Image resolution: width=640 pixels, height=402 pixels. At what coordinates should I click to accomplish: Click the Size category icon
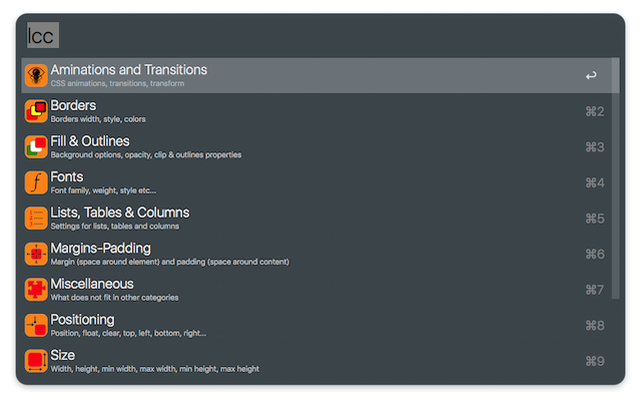tap(36, 361)
